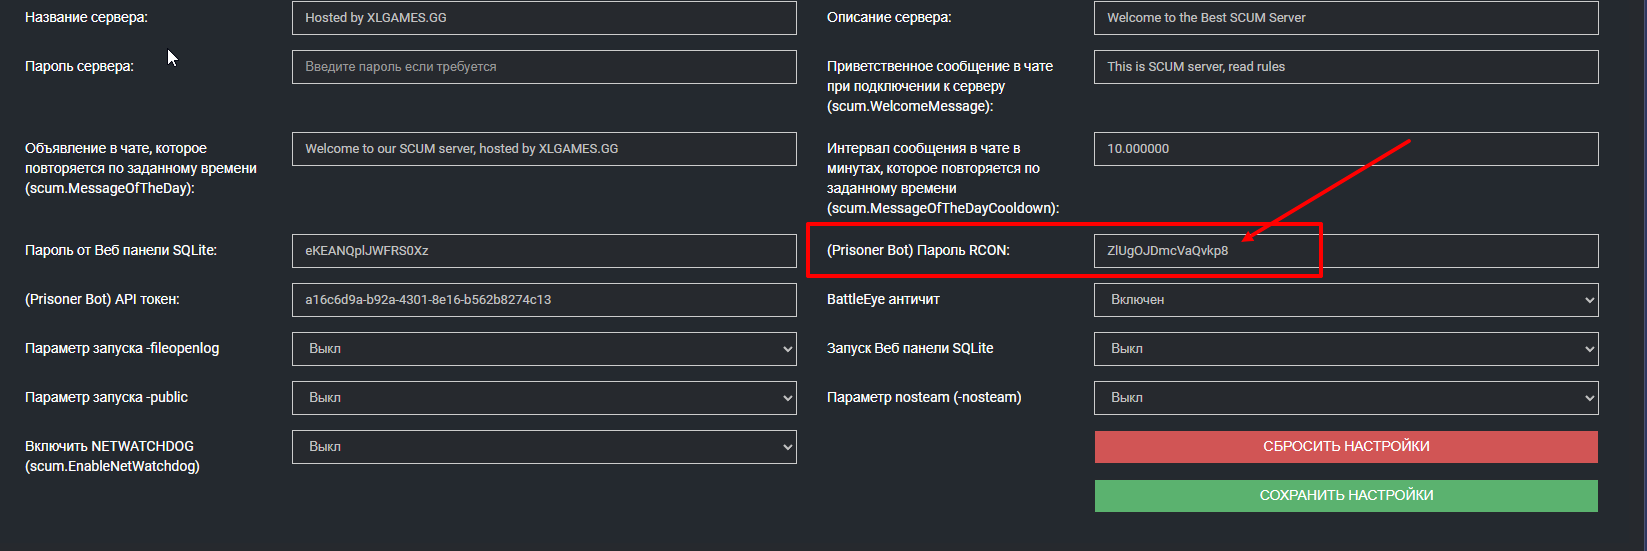Click the welcome chat message field
Screen dimensions: 1647x551
[1346, 67]
